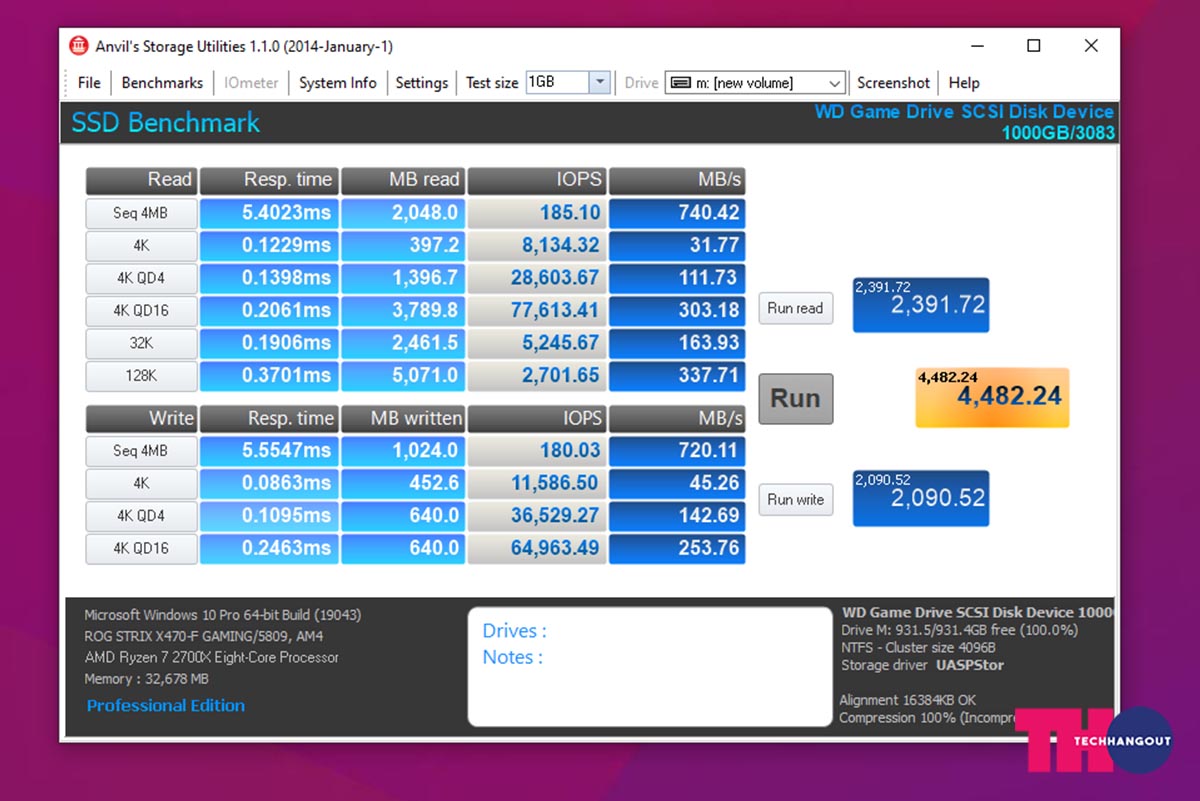Click the 1000GB/3083 device label

tap(1058, 133)
